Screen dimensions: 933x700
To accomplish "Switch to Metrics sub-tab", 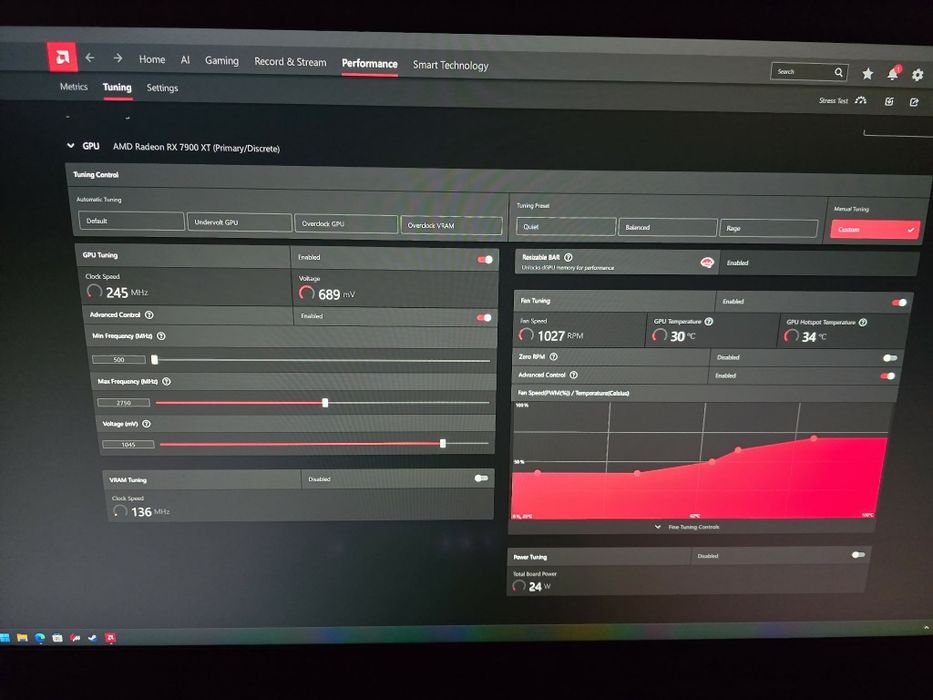I will pos(74,87).
